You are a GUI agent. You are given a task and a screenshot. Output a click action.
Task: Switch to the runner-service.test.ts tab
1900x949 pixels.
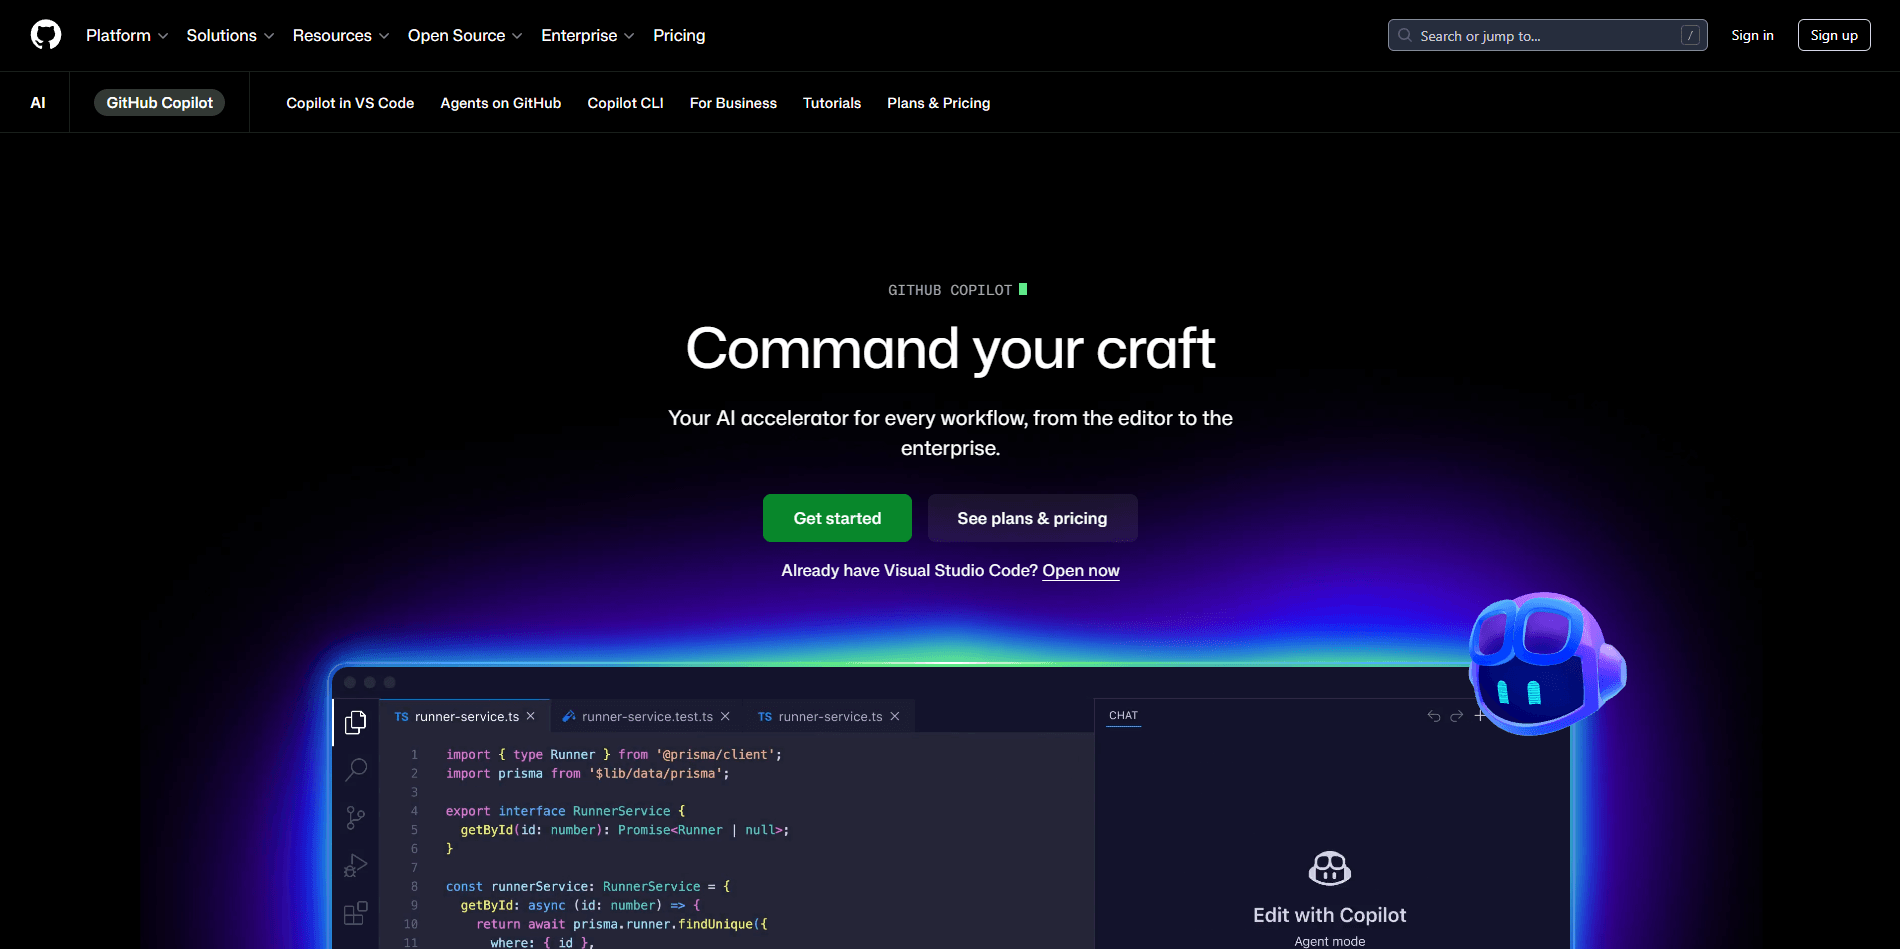(646, 716)
